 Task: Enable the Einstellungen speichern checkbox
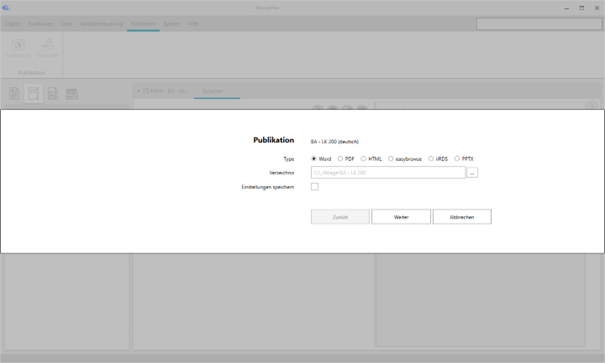coord(315,187)
